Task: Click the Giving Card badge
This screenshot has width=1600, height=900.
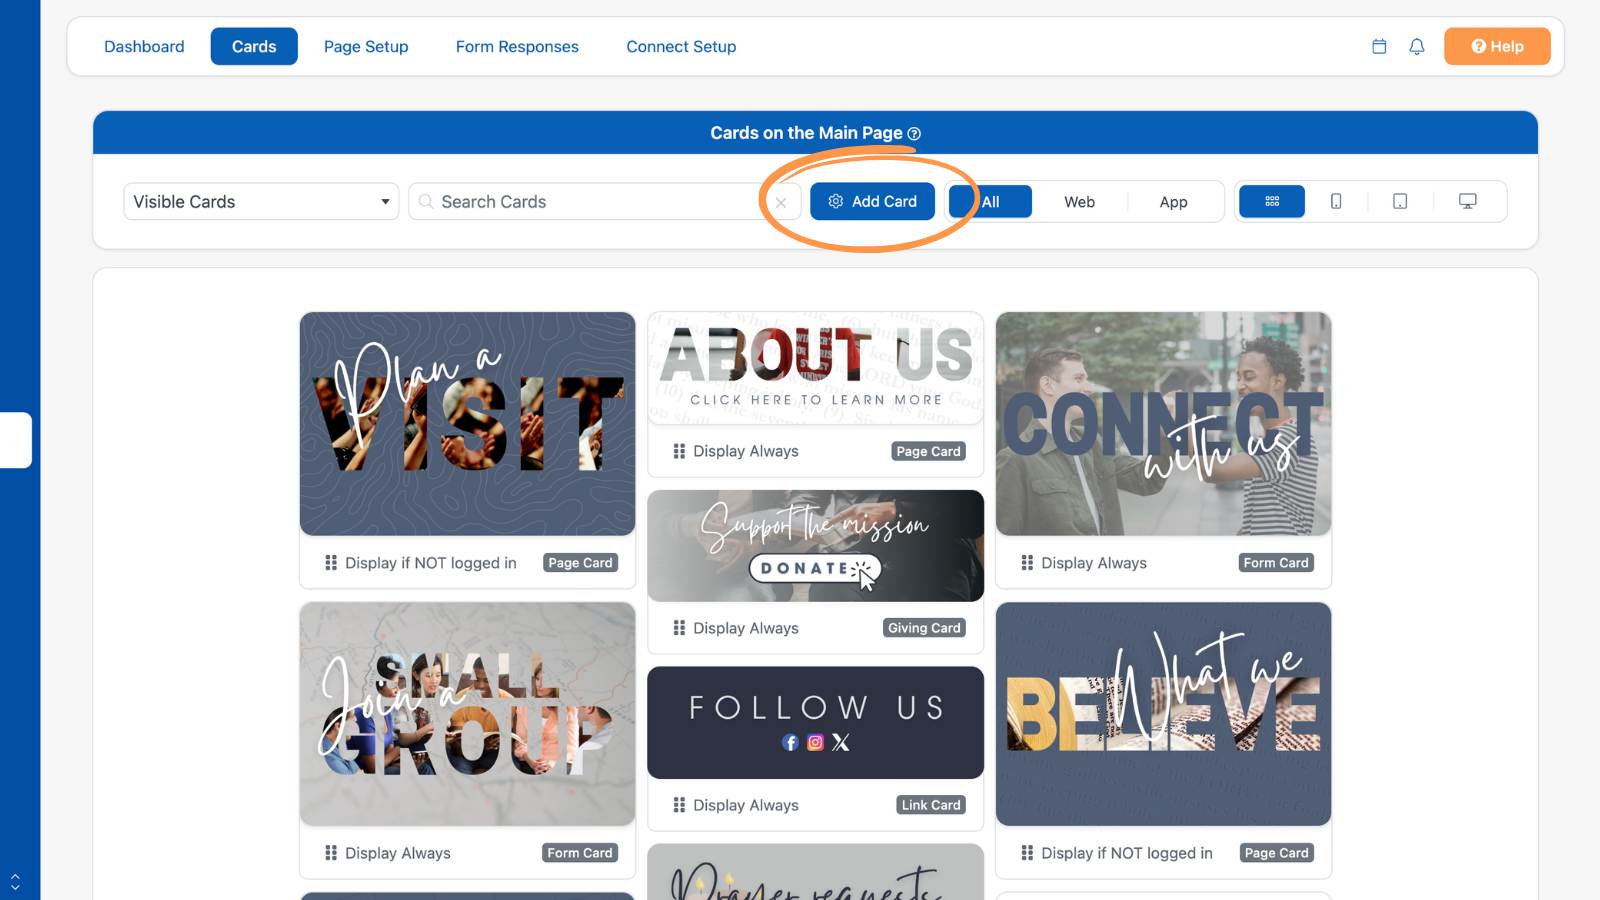Action: 924,628
